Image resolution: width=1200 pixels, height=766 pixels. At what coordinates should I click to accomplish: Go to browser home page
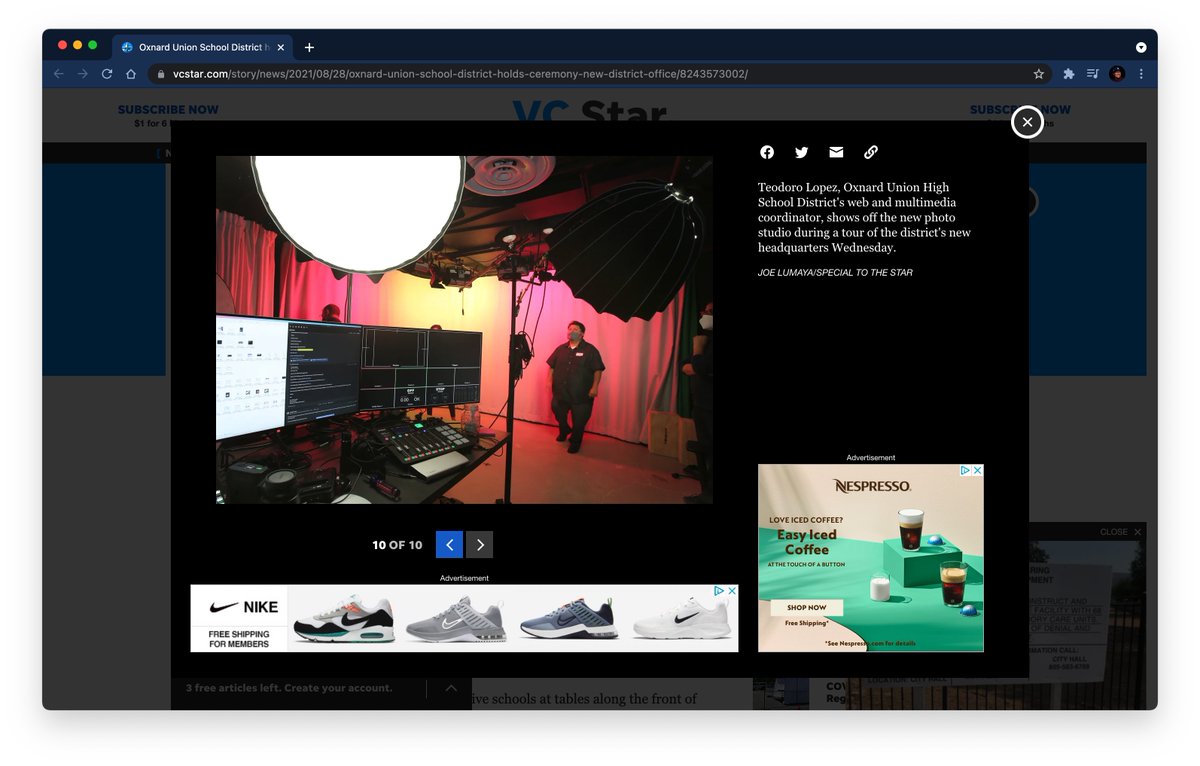pos(131,74)
